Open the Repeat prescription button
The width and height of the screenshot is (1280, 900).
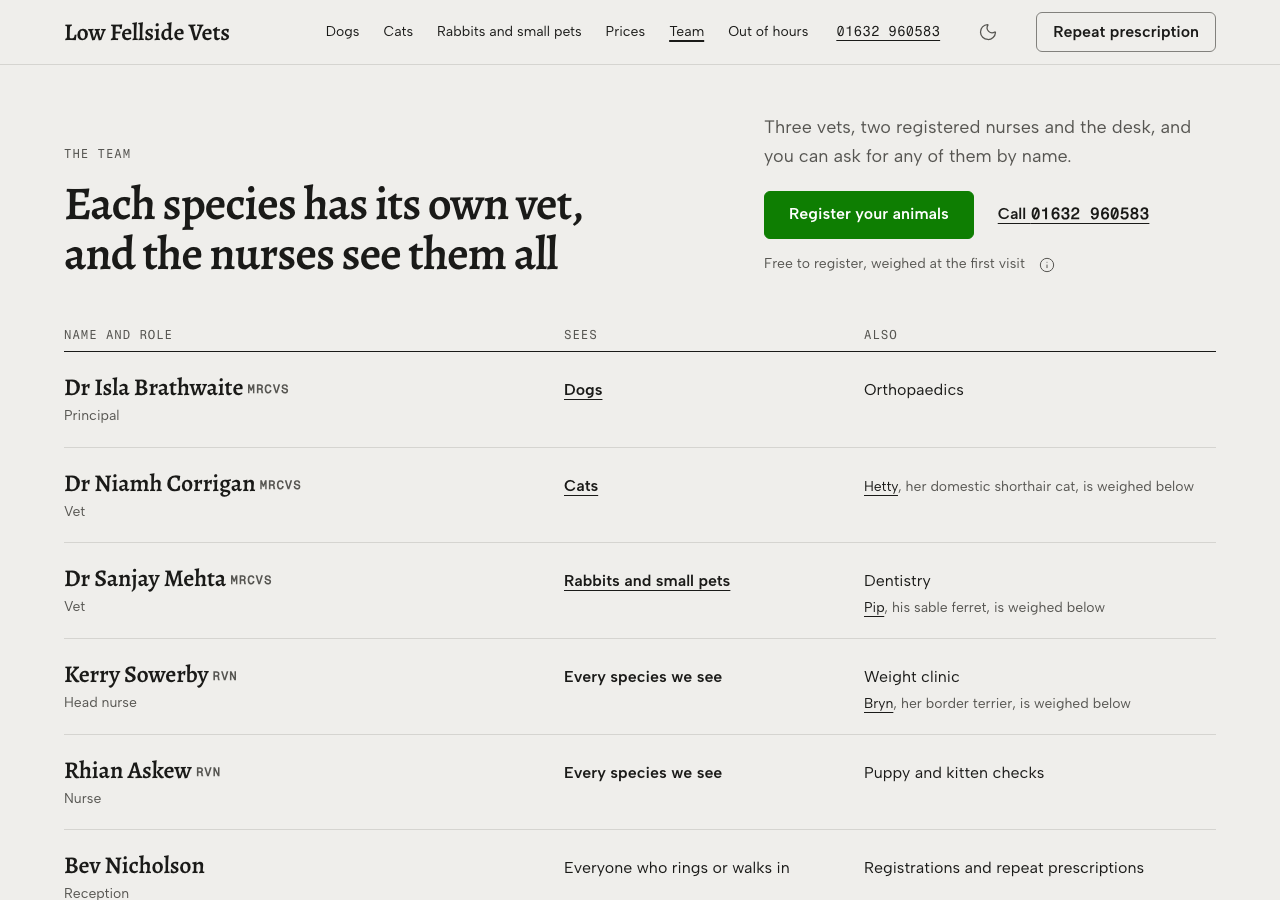[x=1126, y=32]
